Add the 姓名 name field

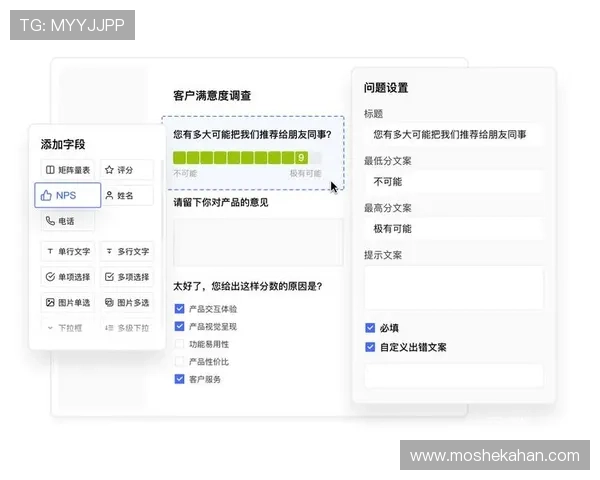coord(127,195)
